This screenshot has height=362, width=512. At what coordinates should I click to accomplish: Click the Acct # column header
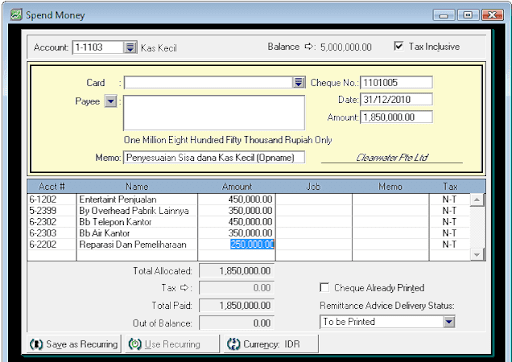[x=52, y=186]
